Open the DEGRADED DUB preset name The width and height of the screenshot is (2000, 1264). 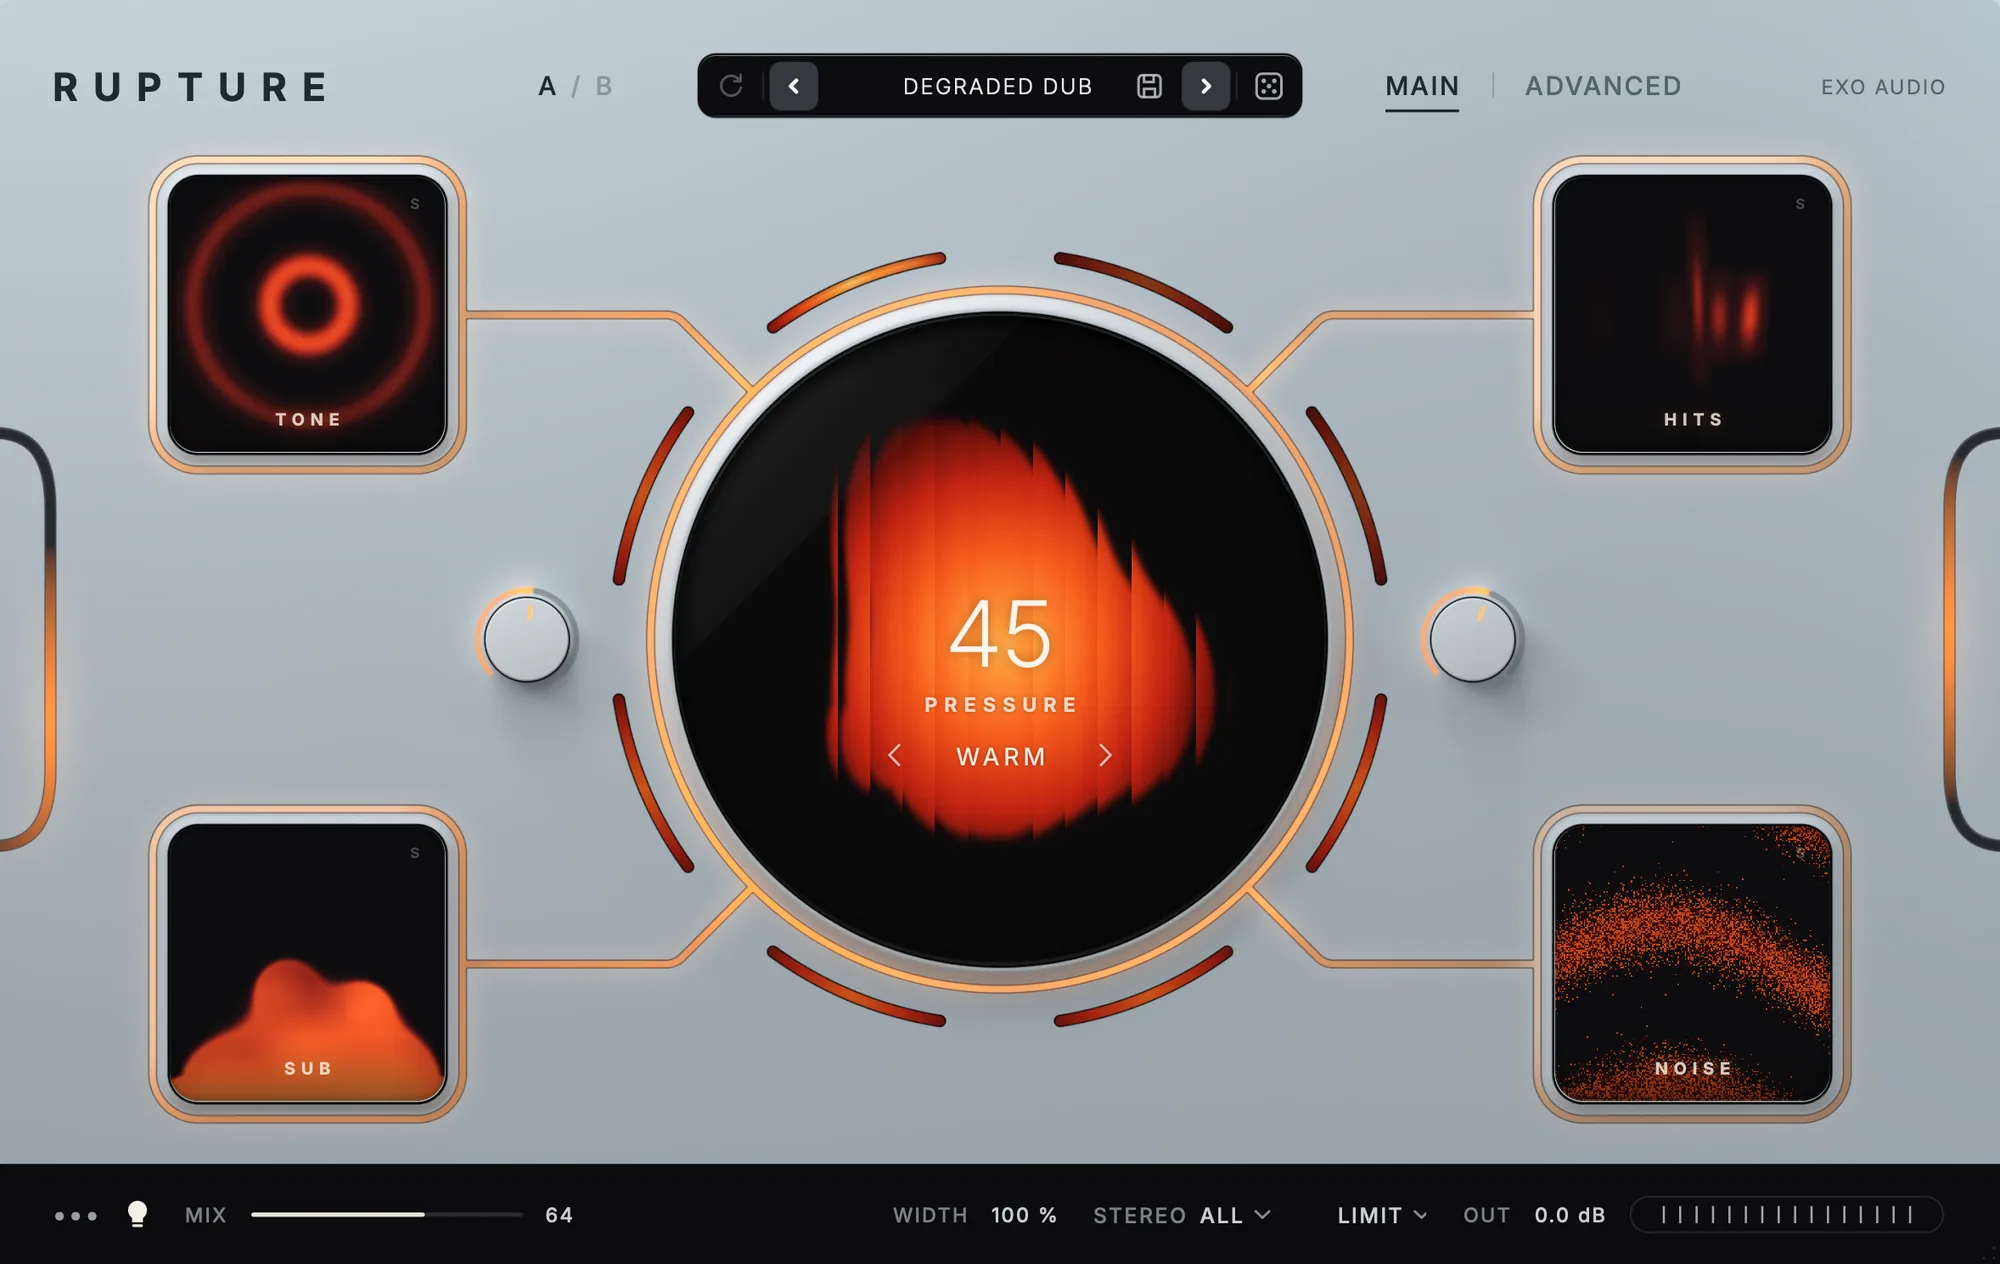(997, 87)
